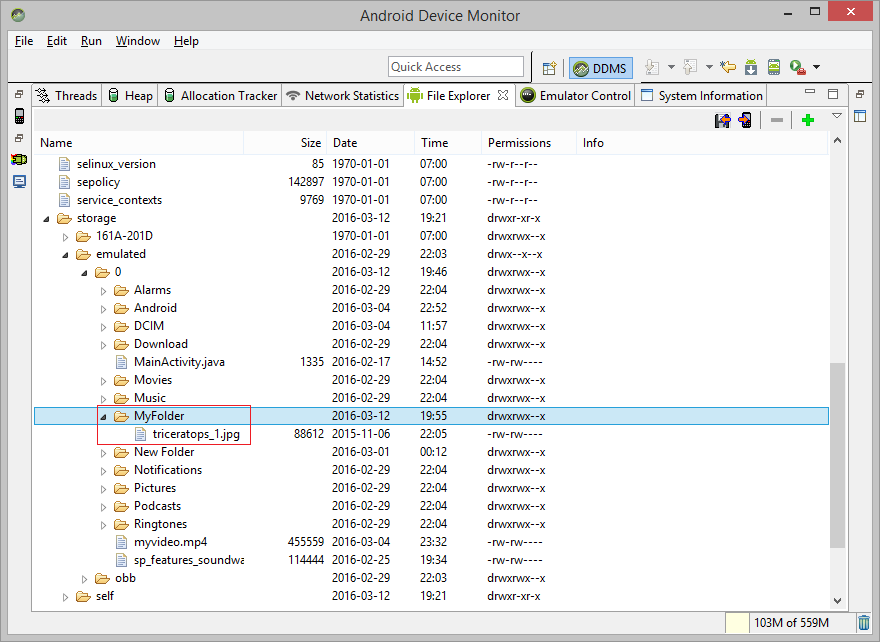Expand the 161A-201D folder

point(66,237)
